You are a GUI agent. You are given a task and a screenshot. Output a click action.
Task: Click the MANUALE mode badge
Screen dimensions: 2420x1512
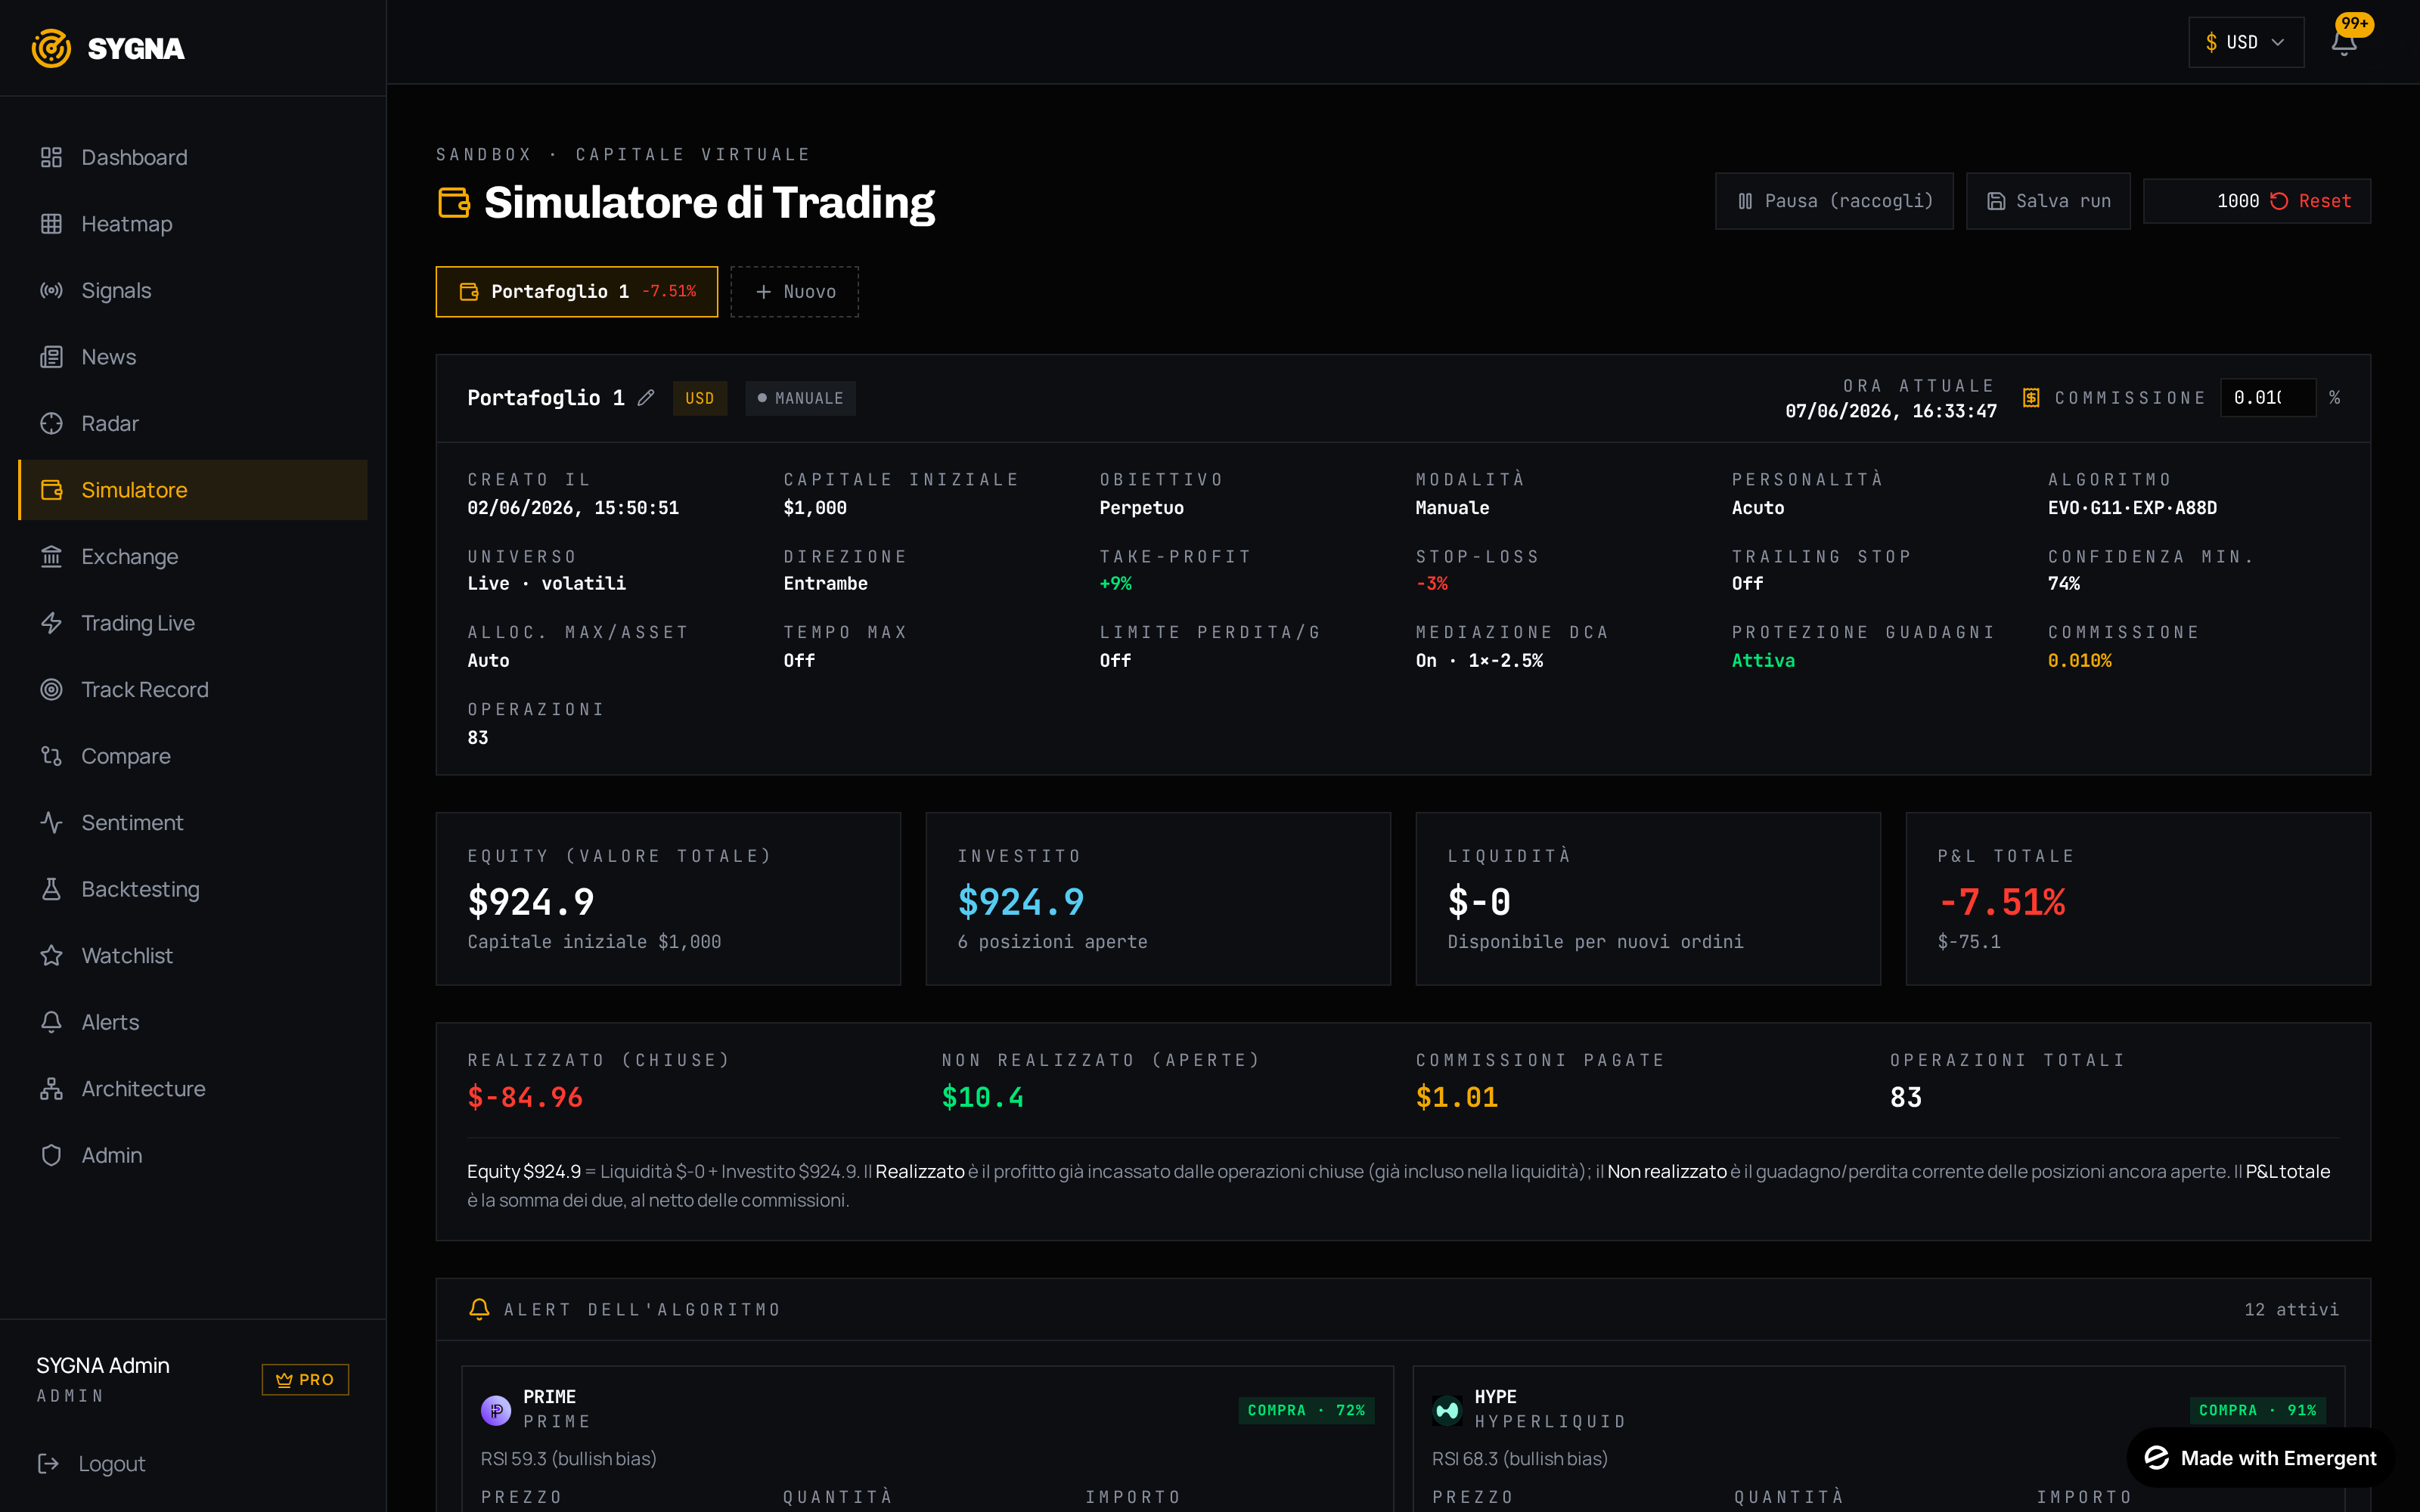point(800,398)
